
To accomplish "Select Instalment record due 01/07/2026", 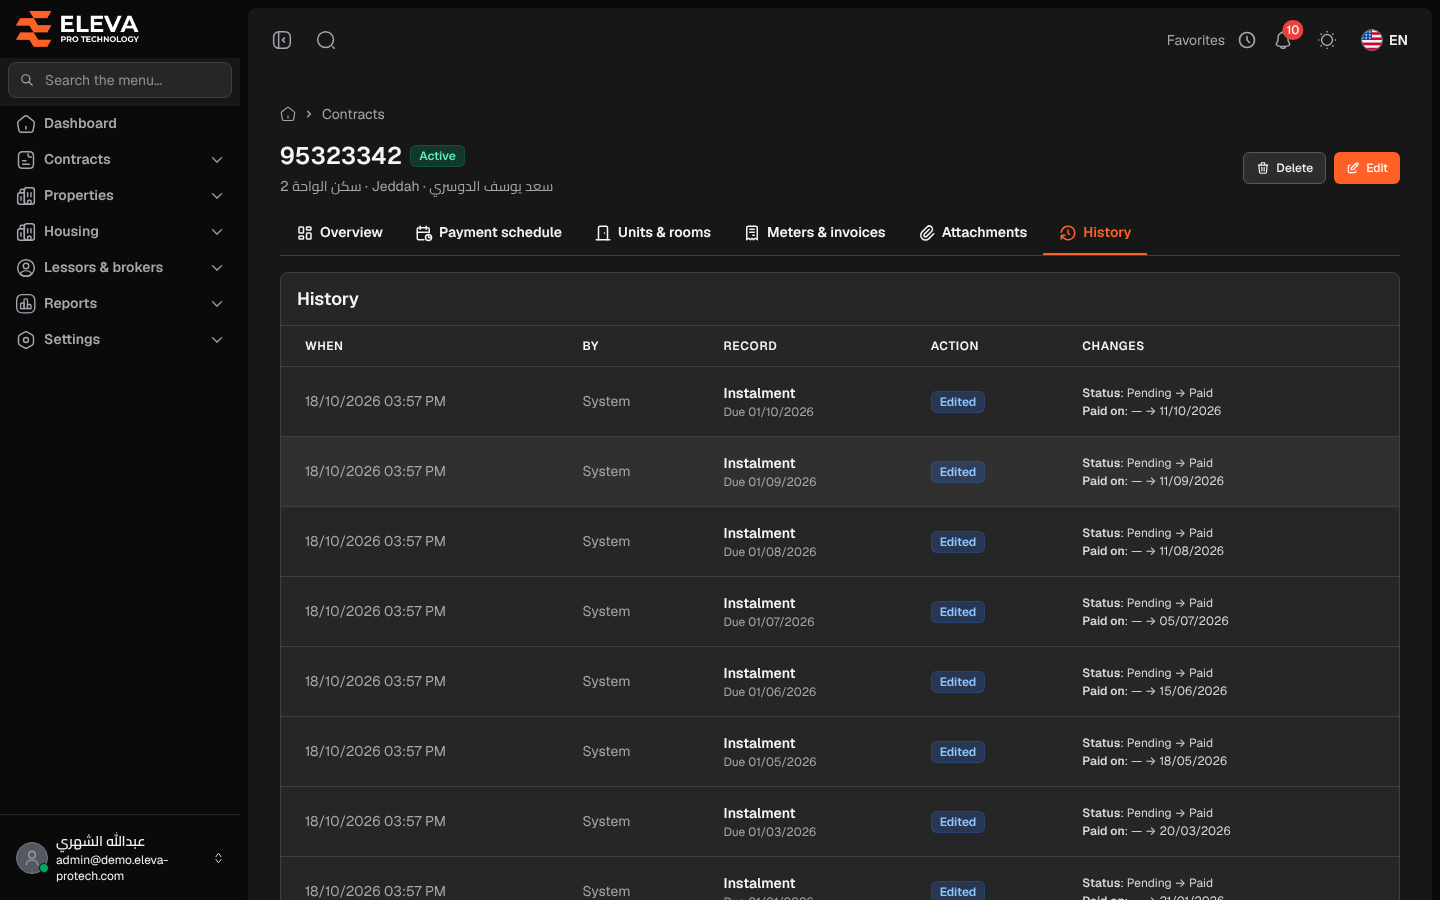I will [x=769, y=612].
